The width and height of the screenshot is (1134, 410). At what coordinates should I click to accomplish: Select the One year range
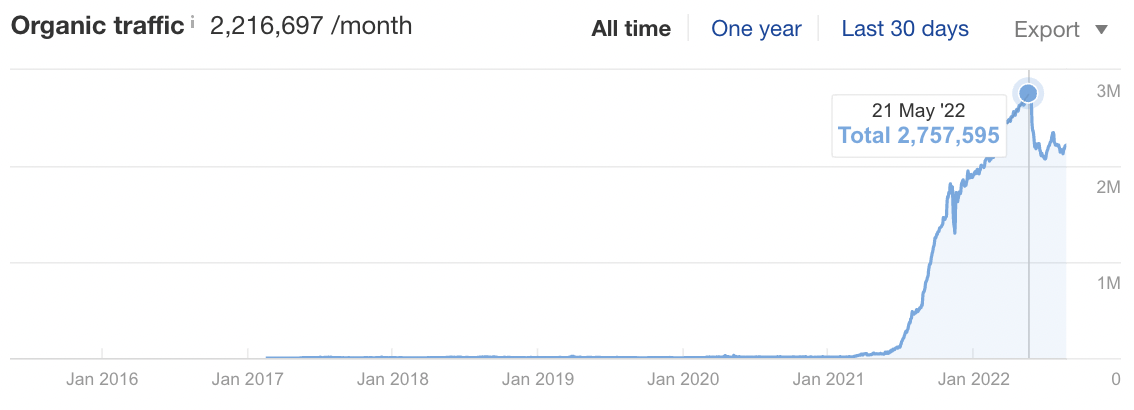pyautogui.click(x=756, y=29)
